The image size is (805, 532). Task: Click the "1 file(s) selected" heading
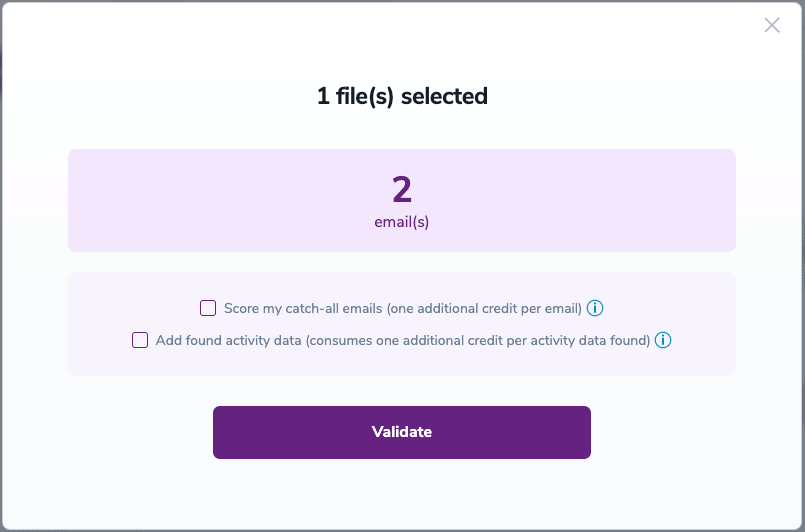tap(402, 97)
